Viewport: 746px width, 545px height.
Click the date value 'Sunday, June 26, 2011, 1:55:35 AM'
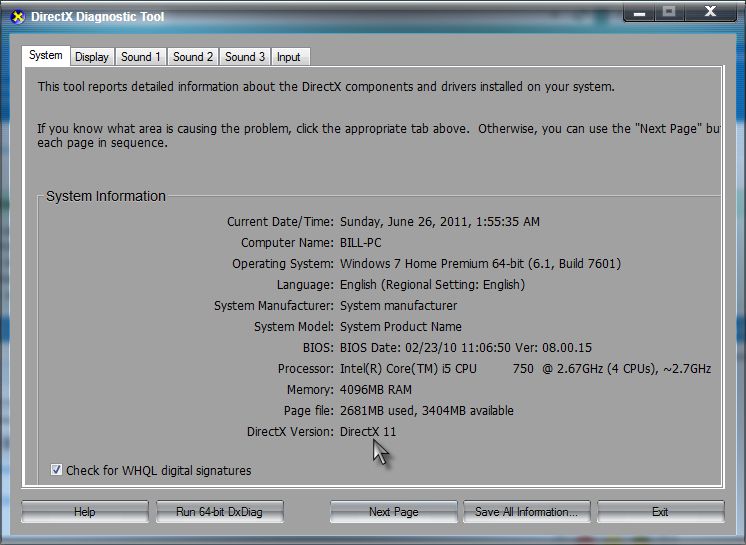pos(440,222)
